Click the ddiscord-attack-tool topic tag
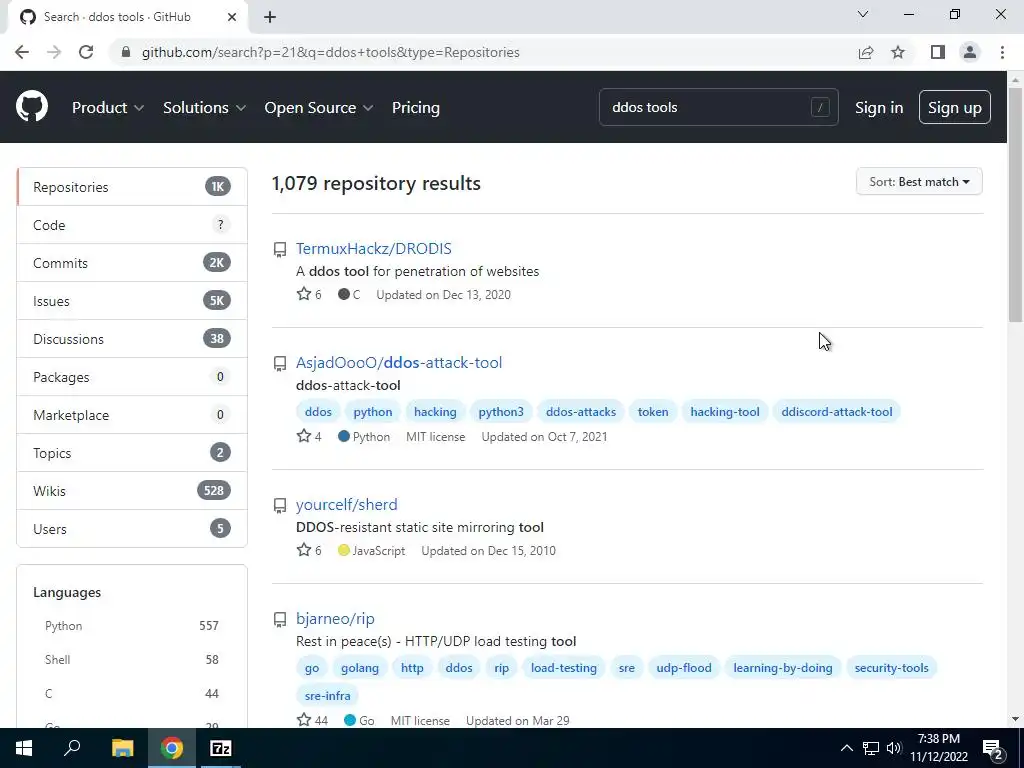 [x=837, y=412]
